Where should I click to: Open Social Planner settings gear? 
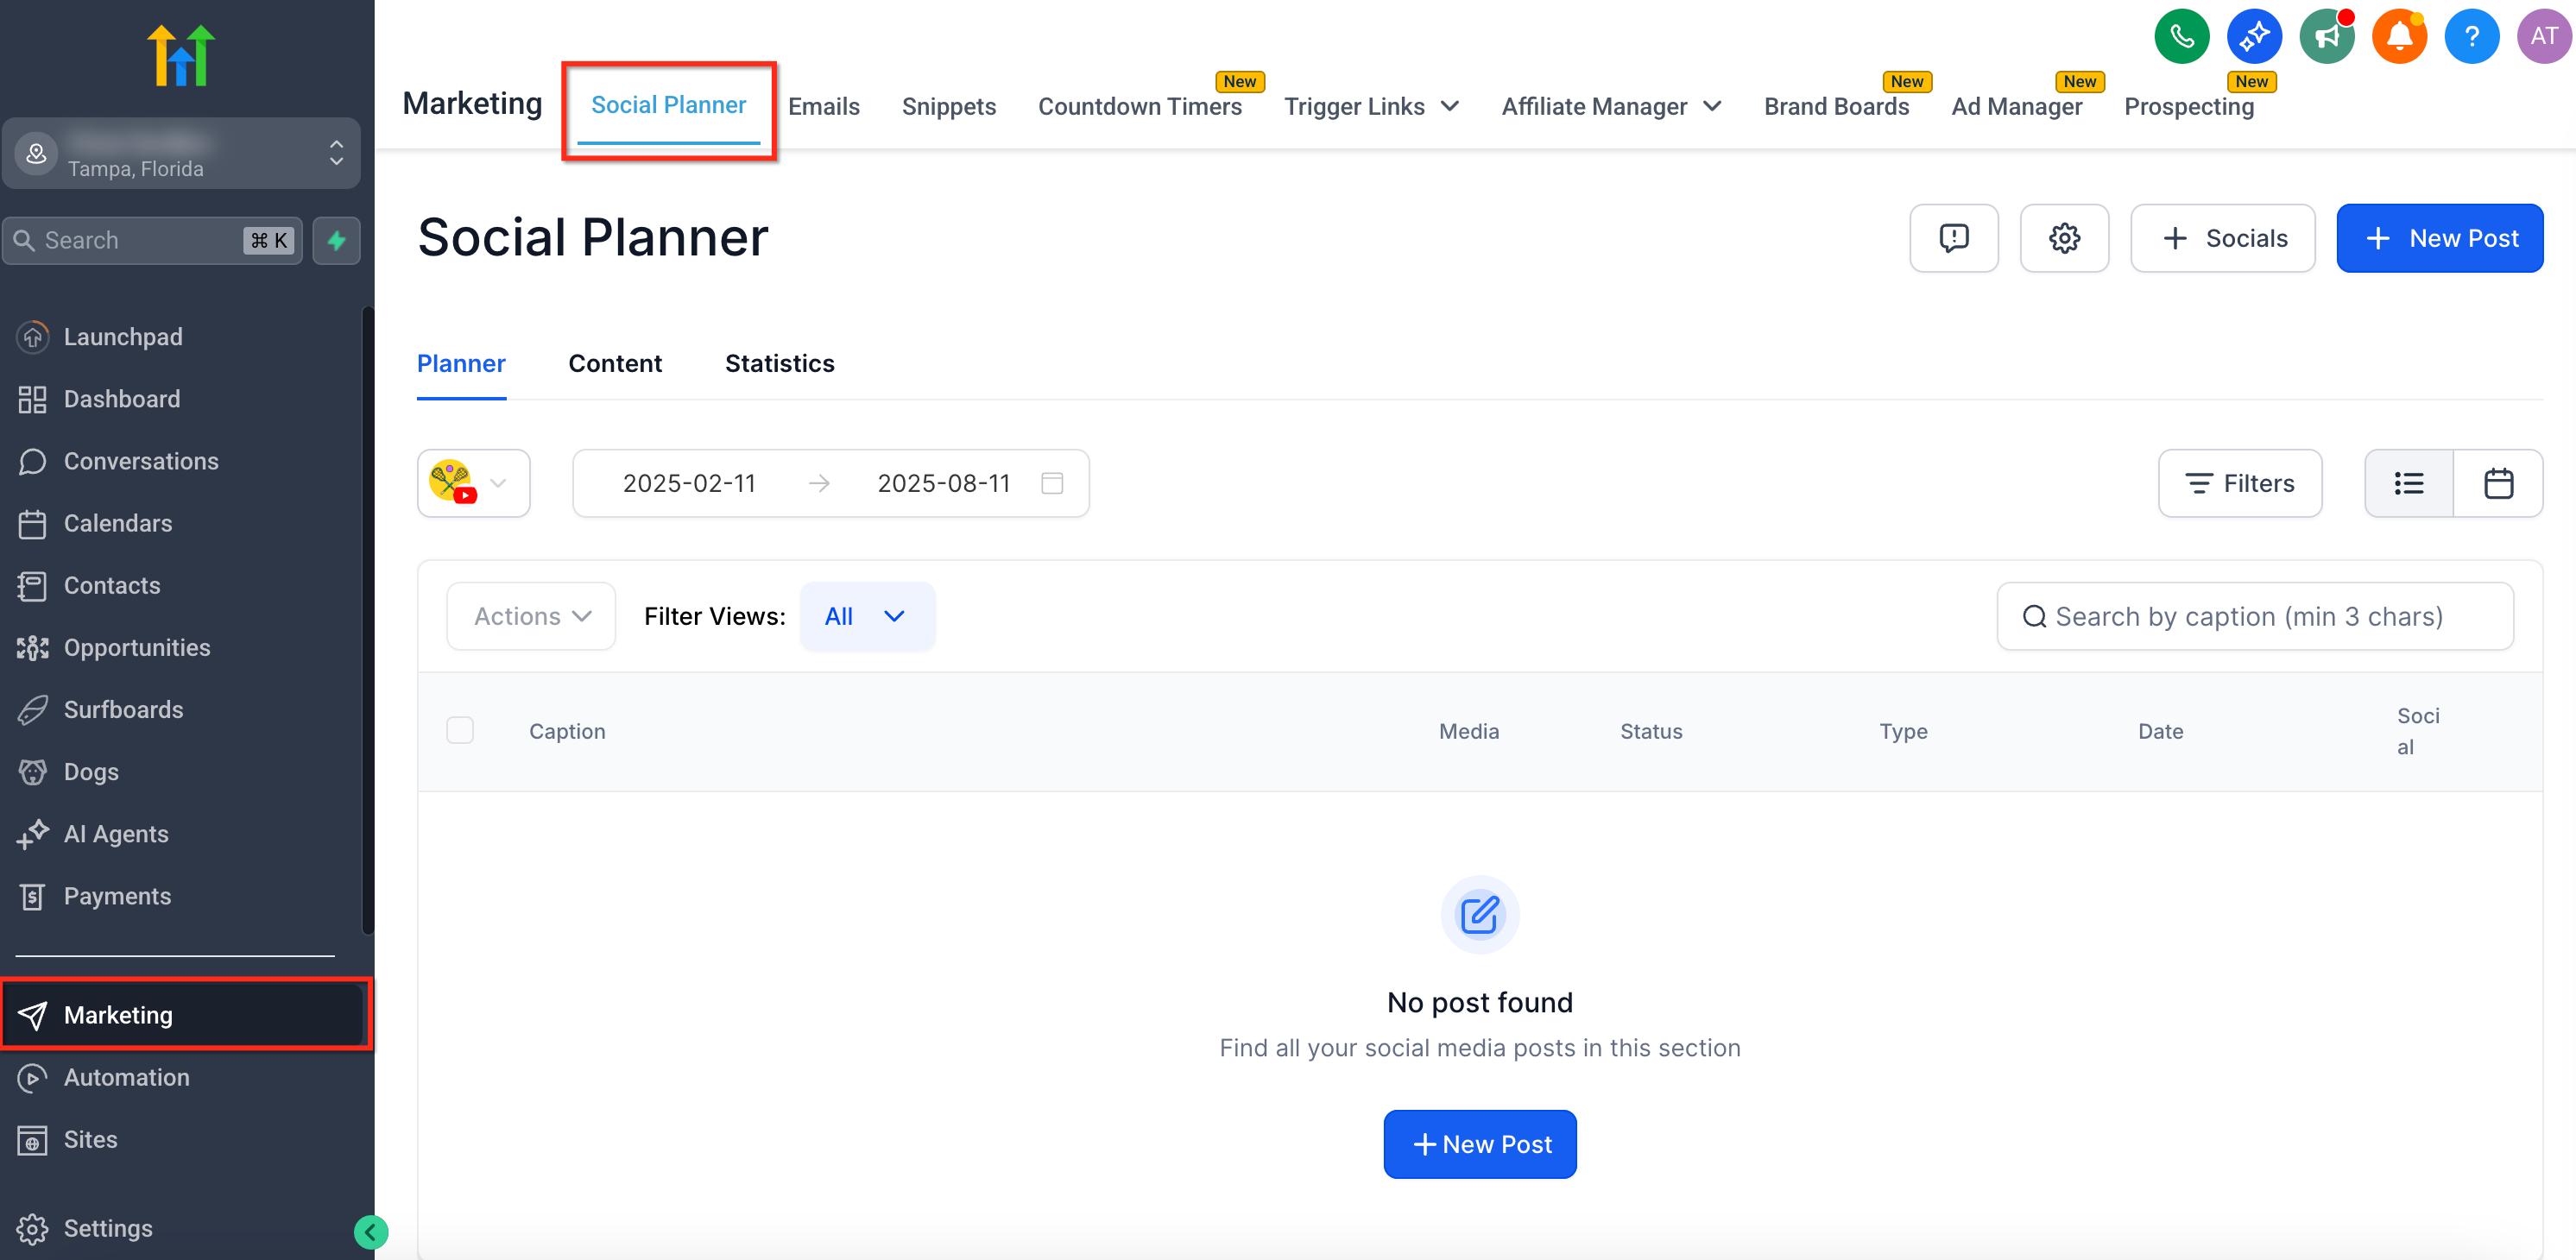coord(2064,238)
